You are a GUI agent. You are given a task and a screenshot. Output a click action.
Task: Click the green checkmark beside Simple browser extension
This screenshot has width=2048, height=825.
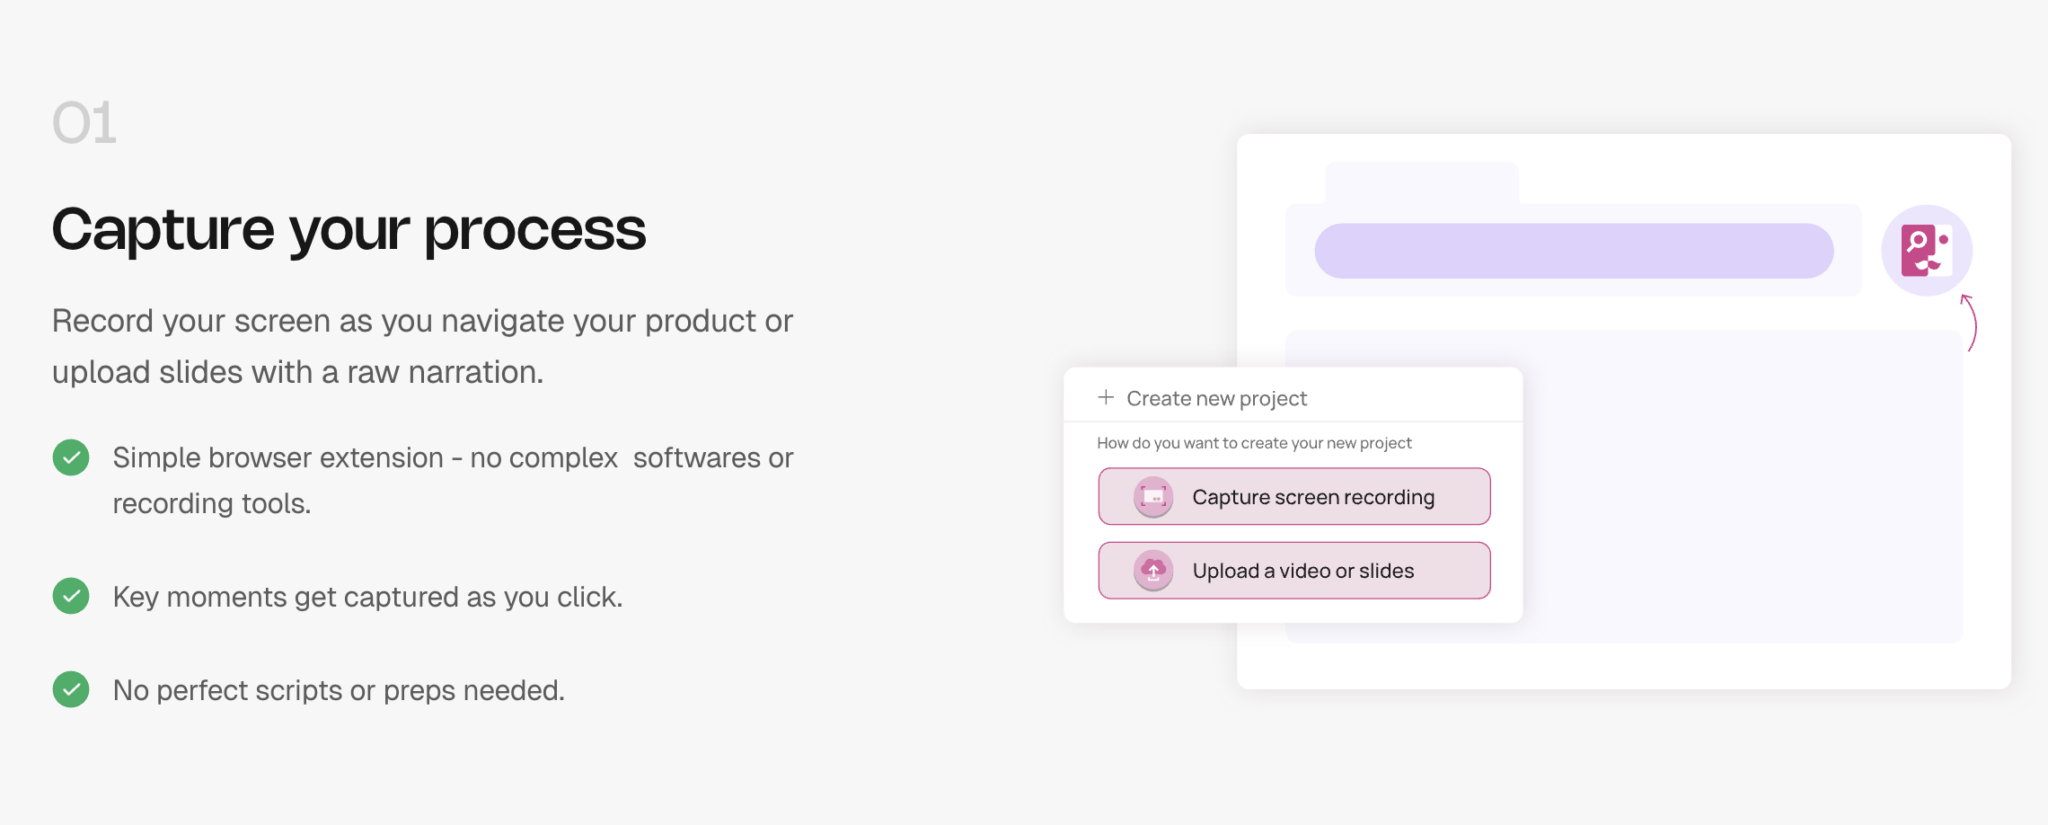pos(71,458)
